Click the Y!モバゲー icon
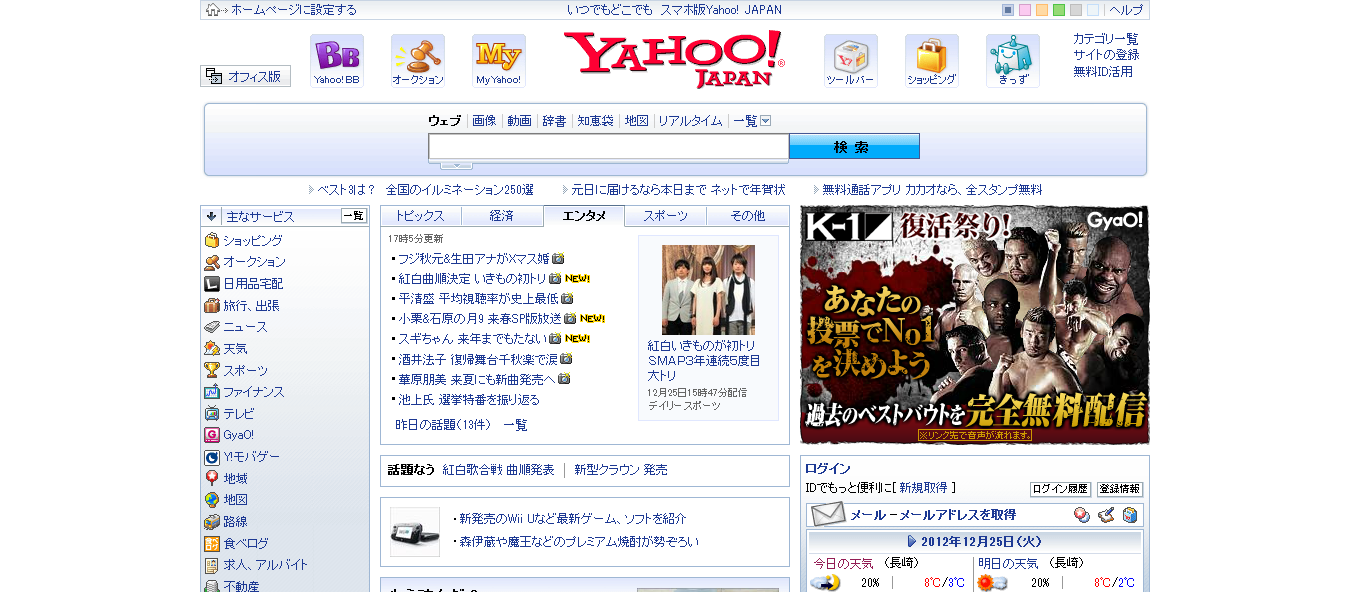1349x592 pixels. (212, 456)
